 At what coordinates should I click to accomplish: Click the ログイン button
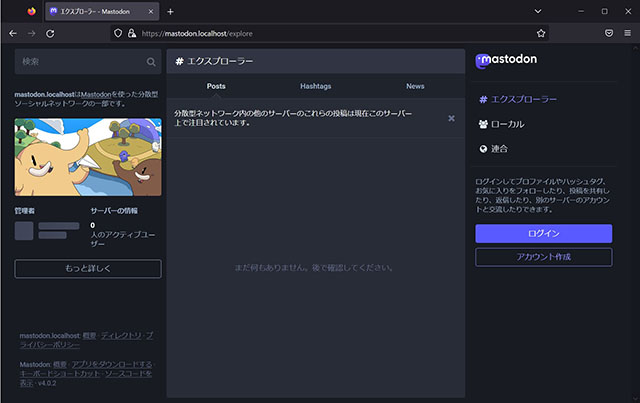point(543,234)
